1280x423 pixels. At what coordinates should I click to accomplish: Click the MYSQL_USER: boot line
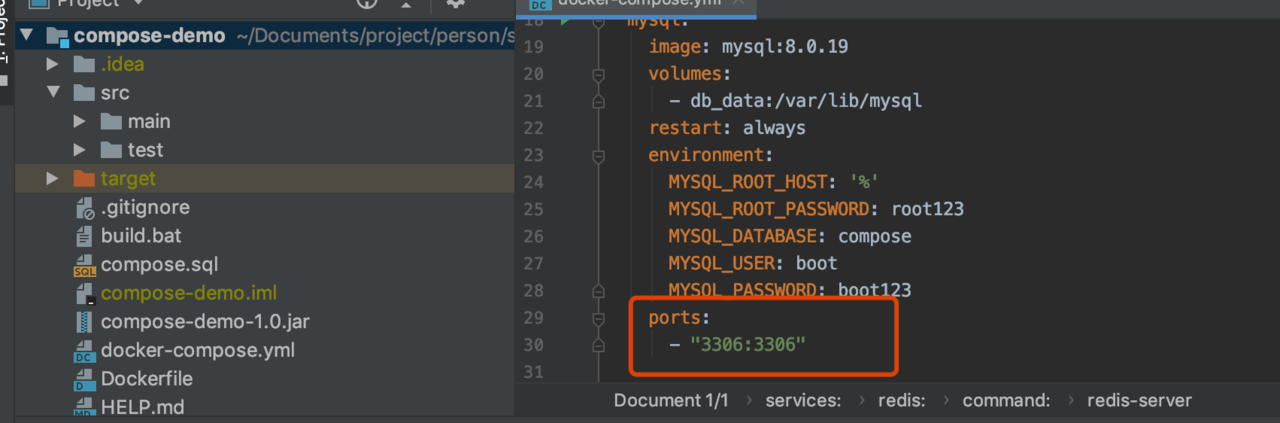753,263
